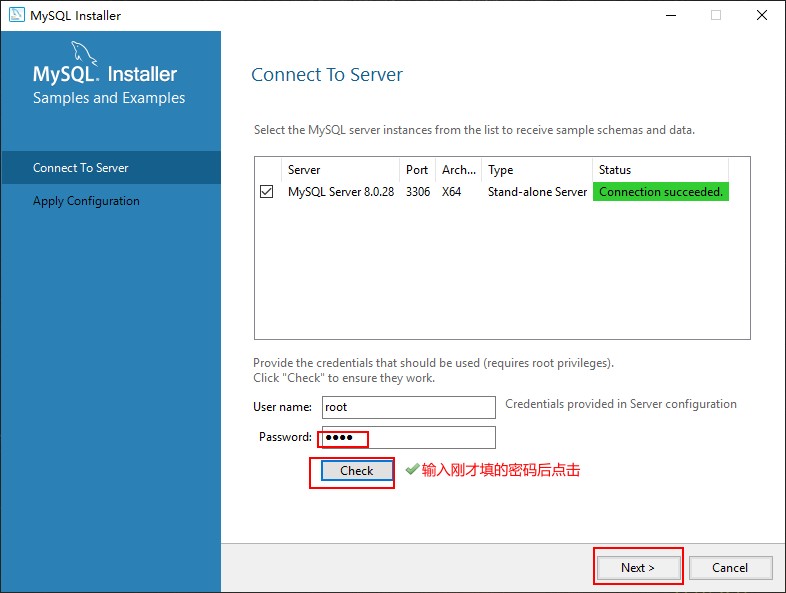Click the Connection succeeded status cell
Viewport: 786px width, 593px height.
pos(661,191)
